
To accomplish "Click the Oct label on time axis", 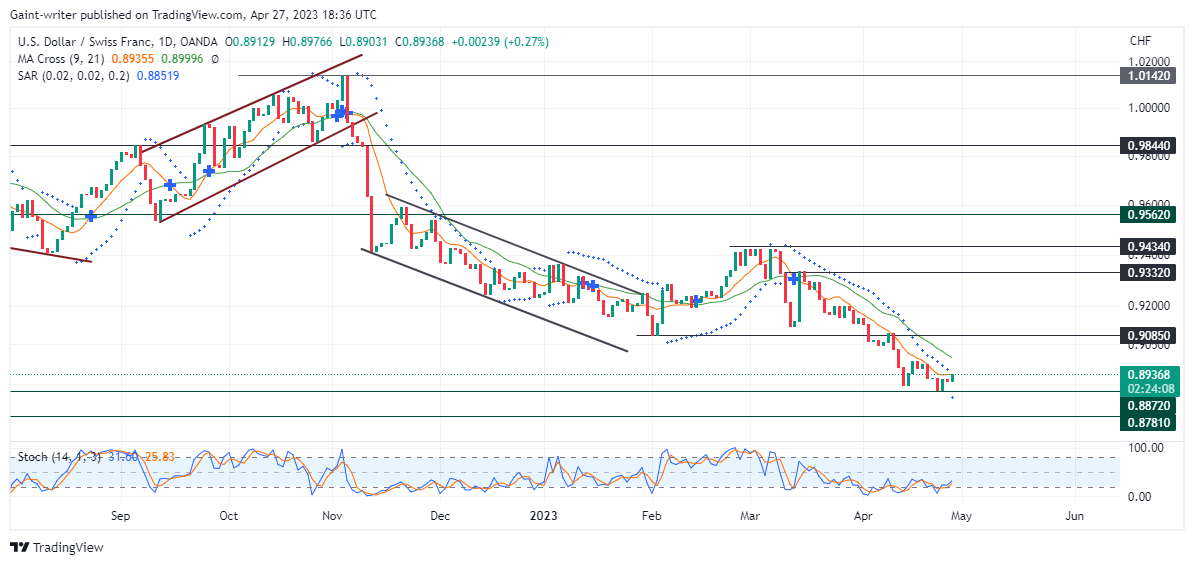I will tap(228, 516).
